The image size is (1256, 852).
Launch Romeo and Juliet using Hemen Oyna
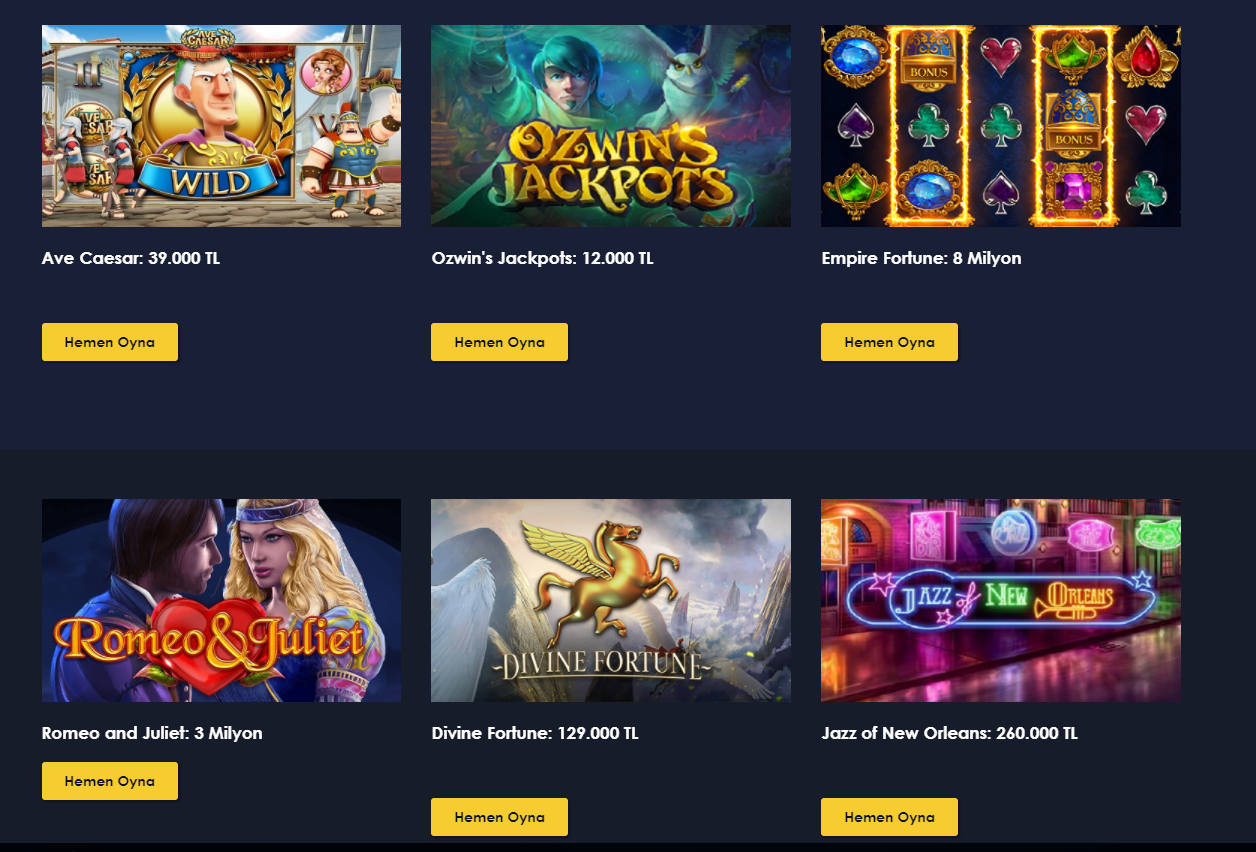(x=110, y=781)
